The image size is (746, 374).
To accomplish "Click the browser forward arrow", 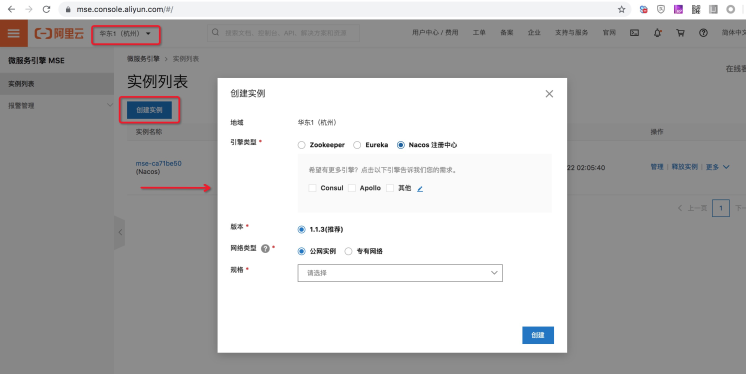I will pyautogui.click(x=29, y=9).
